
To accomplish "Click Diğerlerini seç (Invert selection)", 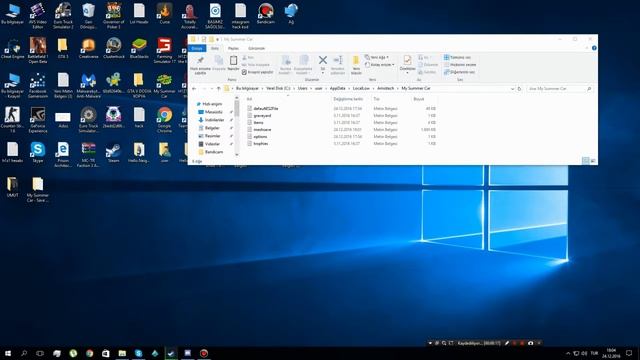I will pos(459,72).
